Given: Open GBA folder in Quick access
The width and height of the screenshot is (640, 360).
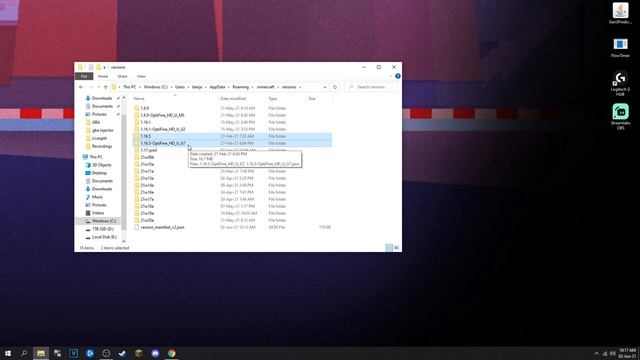Looking at the screenshot, I should [96, 122].
